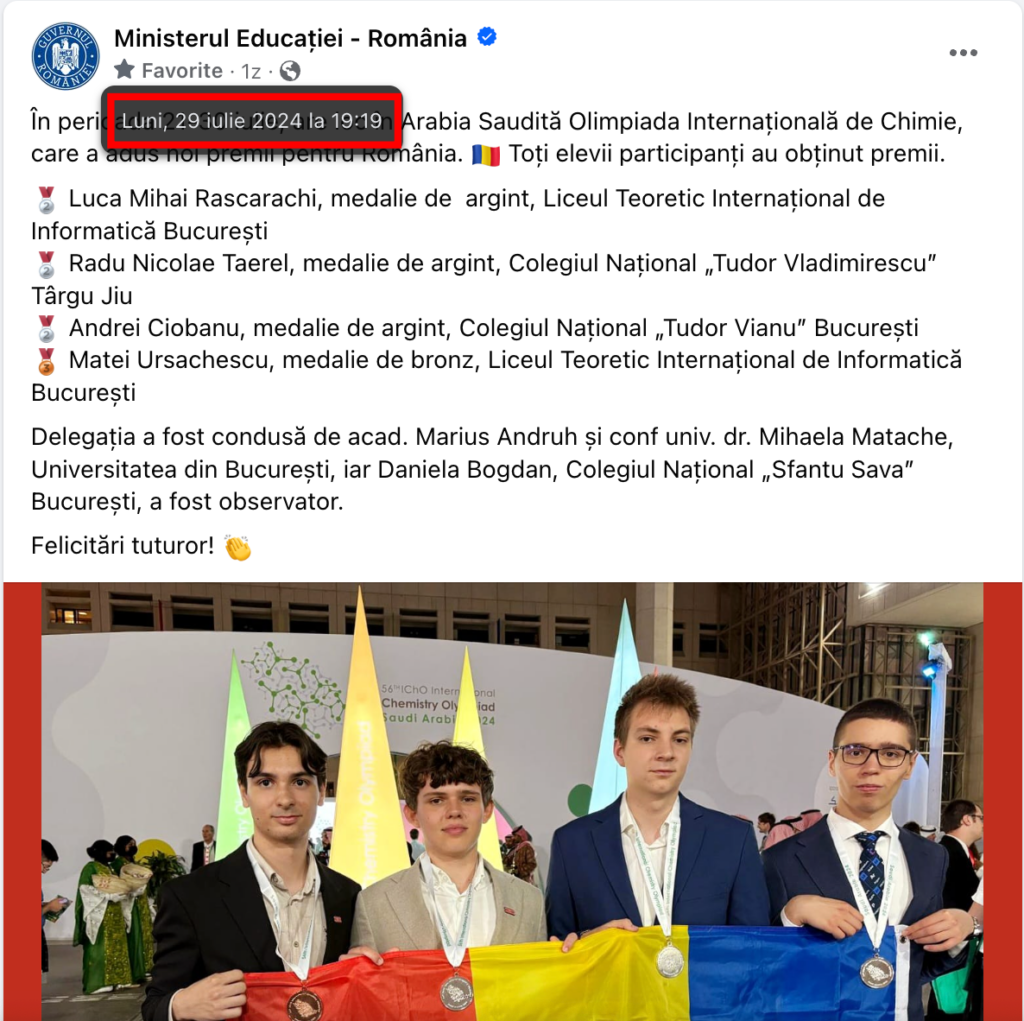Open the three-dot post options menu
Screen dimensions: 1024x1021
pyautogui.click(x=963, y=53)
